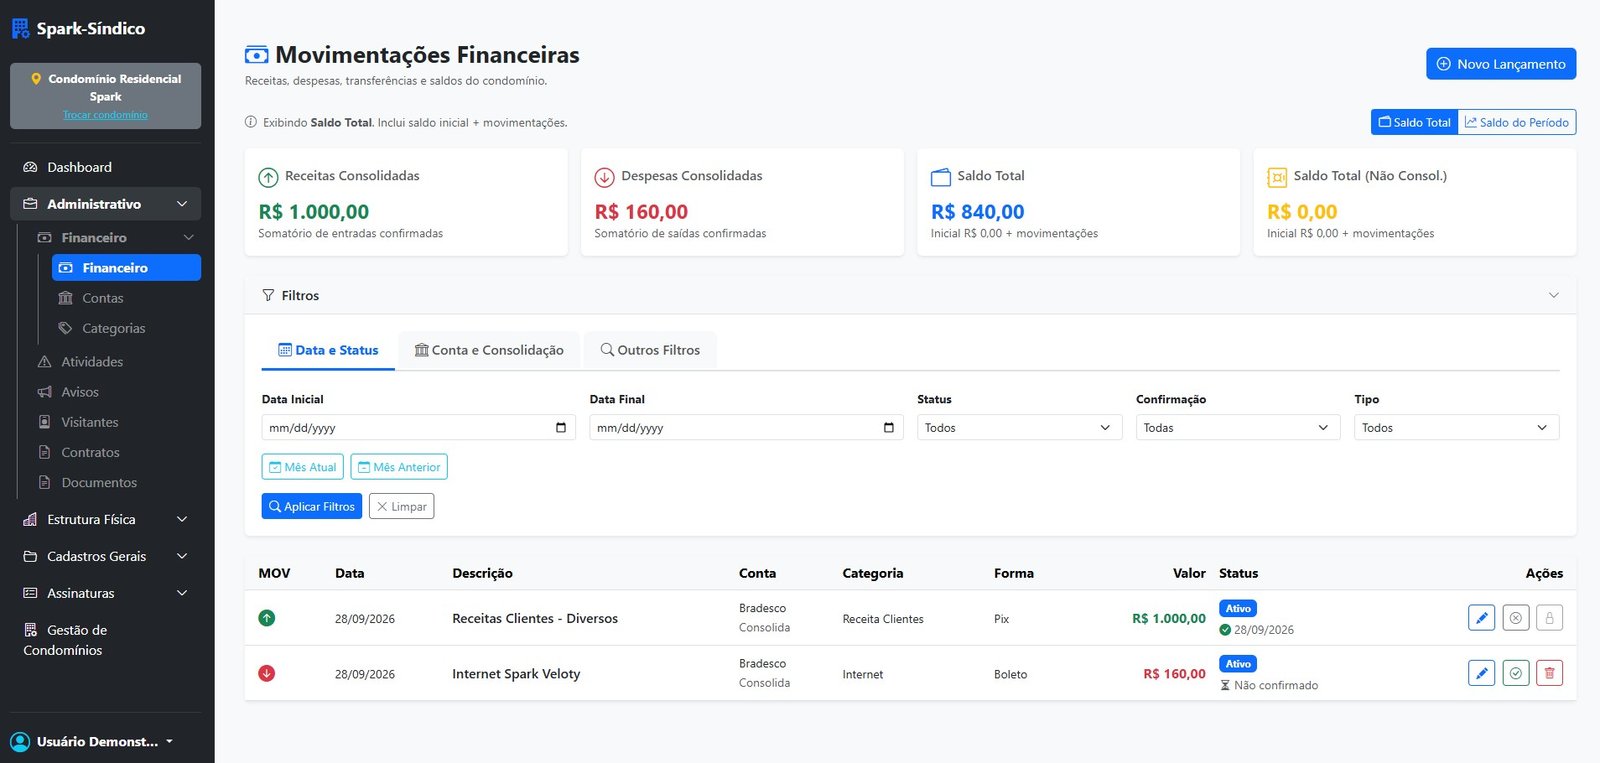
Task: Collapse the Administrativo menu section
Action: (106, 204)
